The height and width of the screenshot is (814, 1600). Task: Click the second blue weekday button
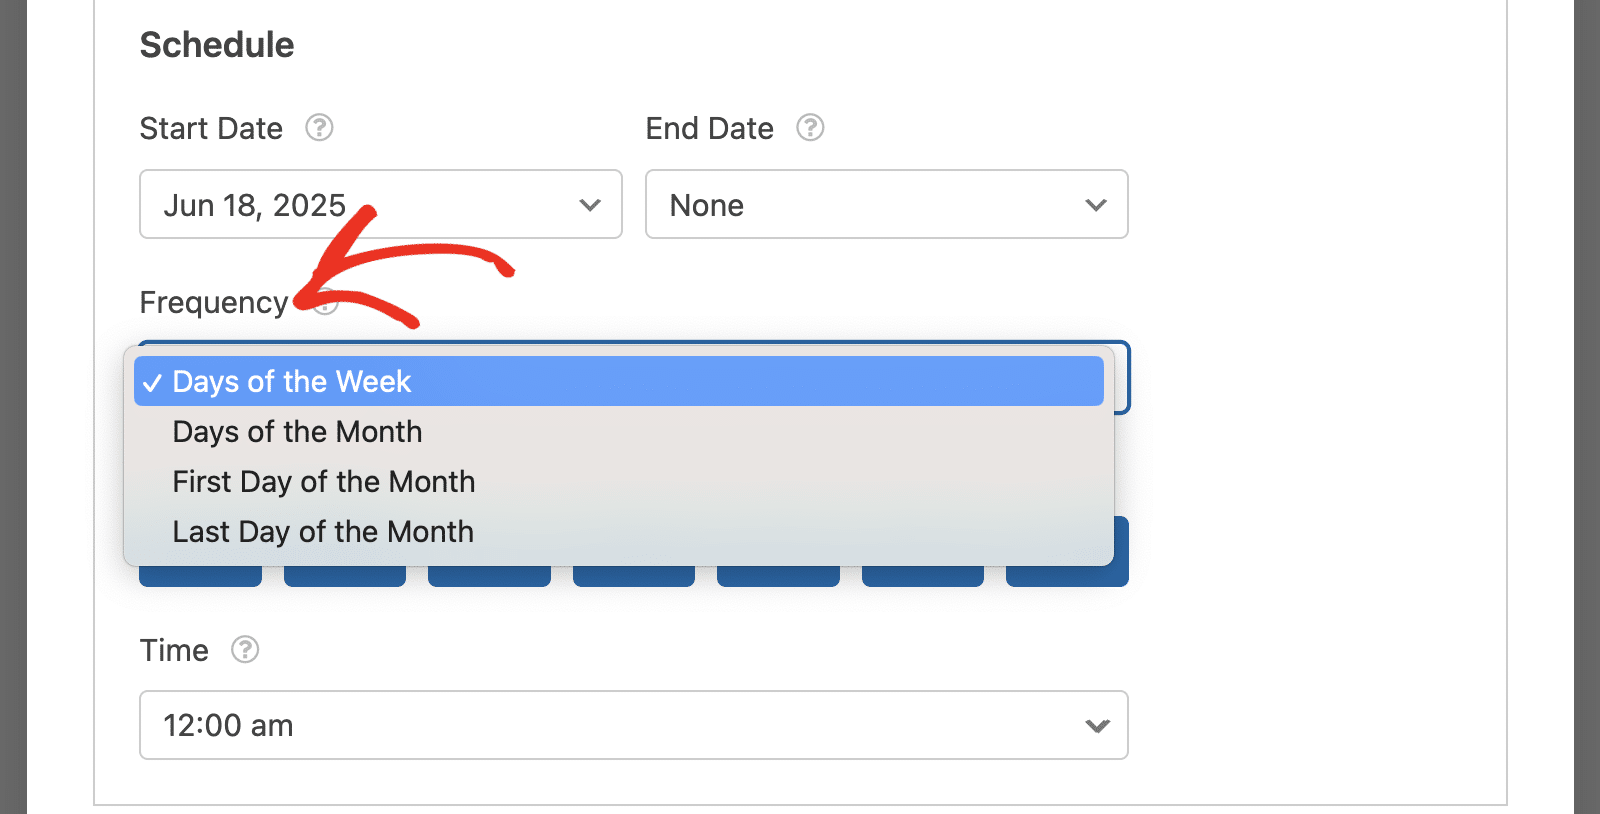[x=345, y=576]
